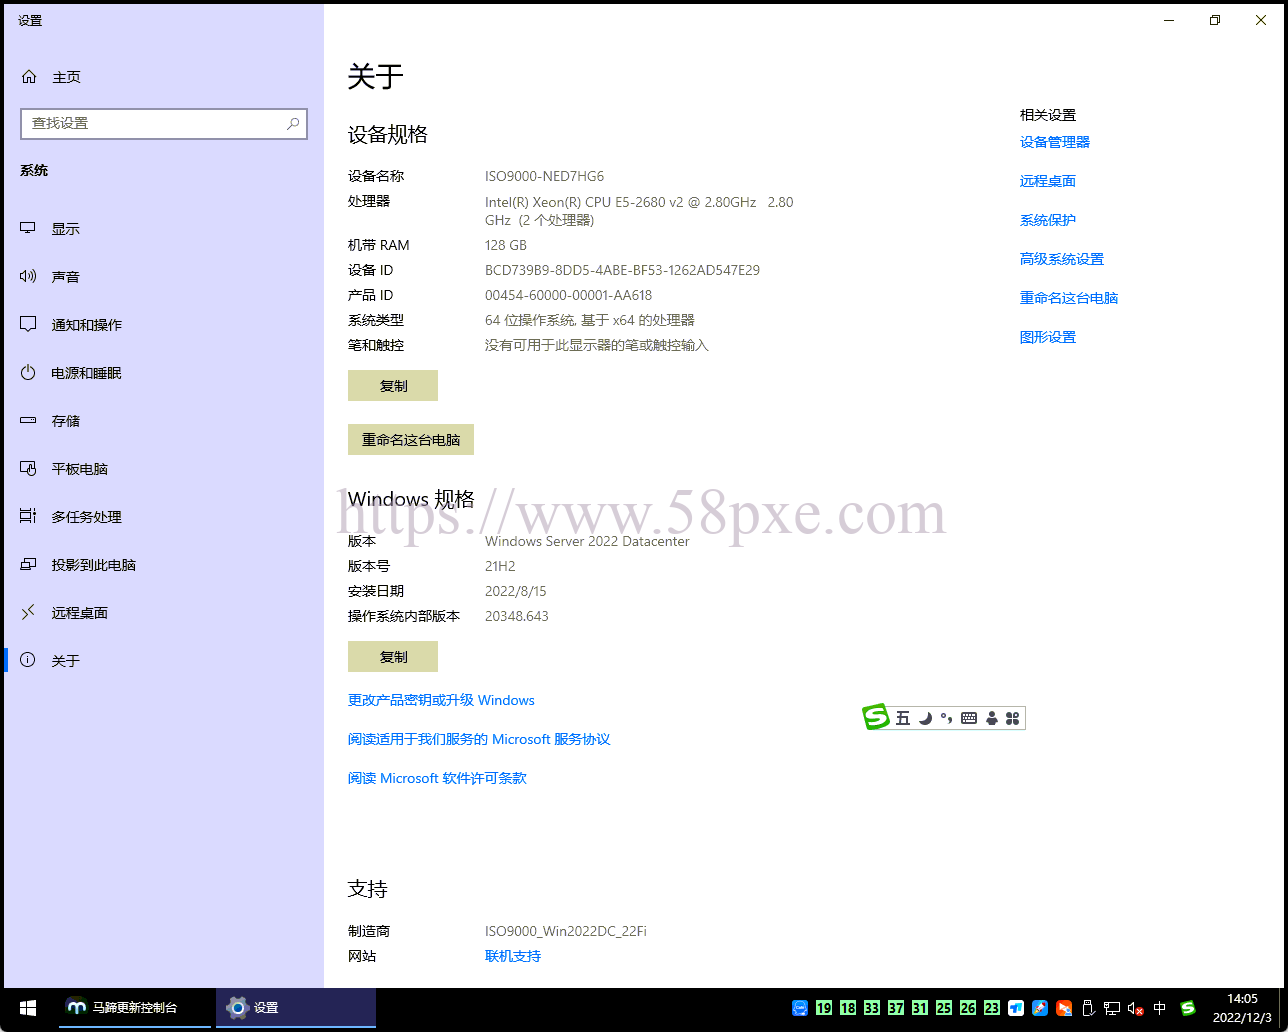Click the 重命名这台电脑 link under 相关设置

pos(1069,298)
